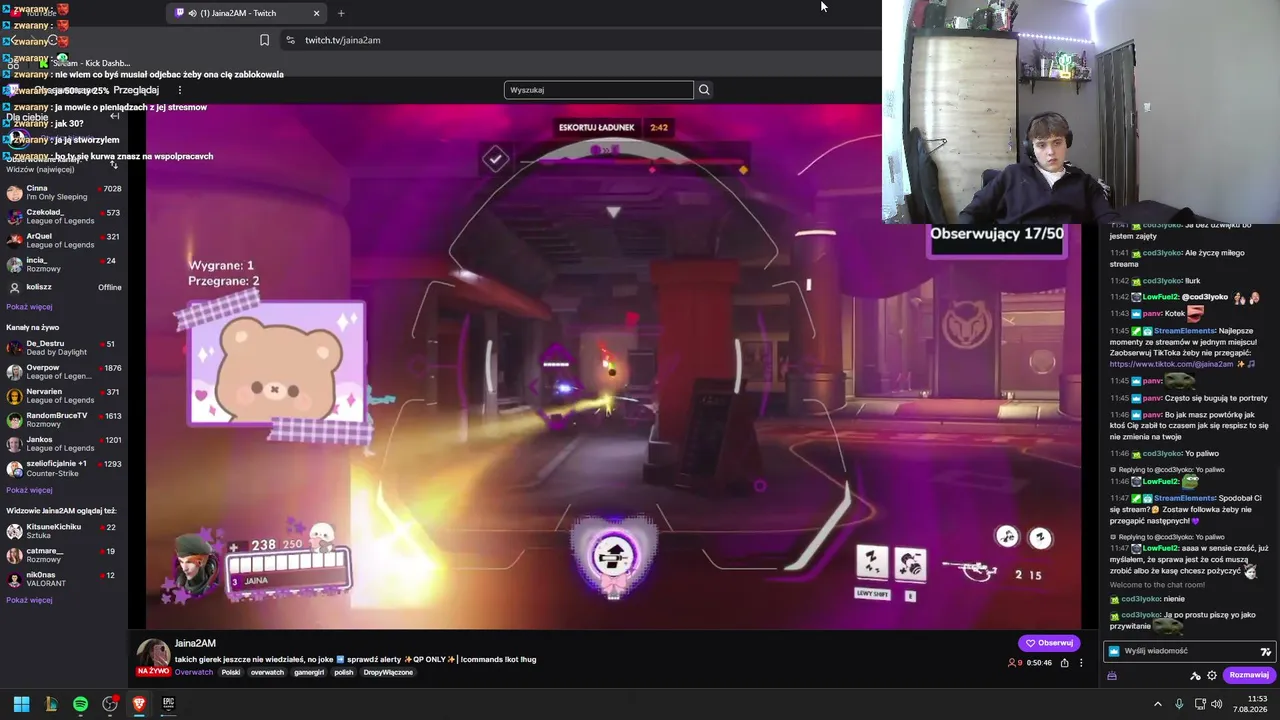Click the Twitch video player
This screenshot has width=1280, height=720.
[613, 366]
